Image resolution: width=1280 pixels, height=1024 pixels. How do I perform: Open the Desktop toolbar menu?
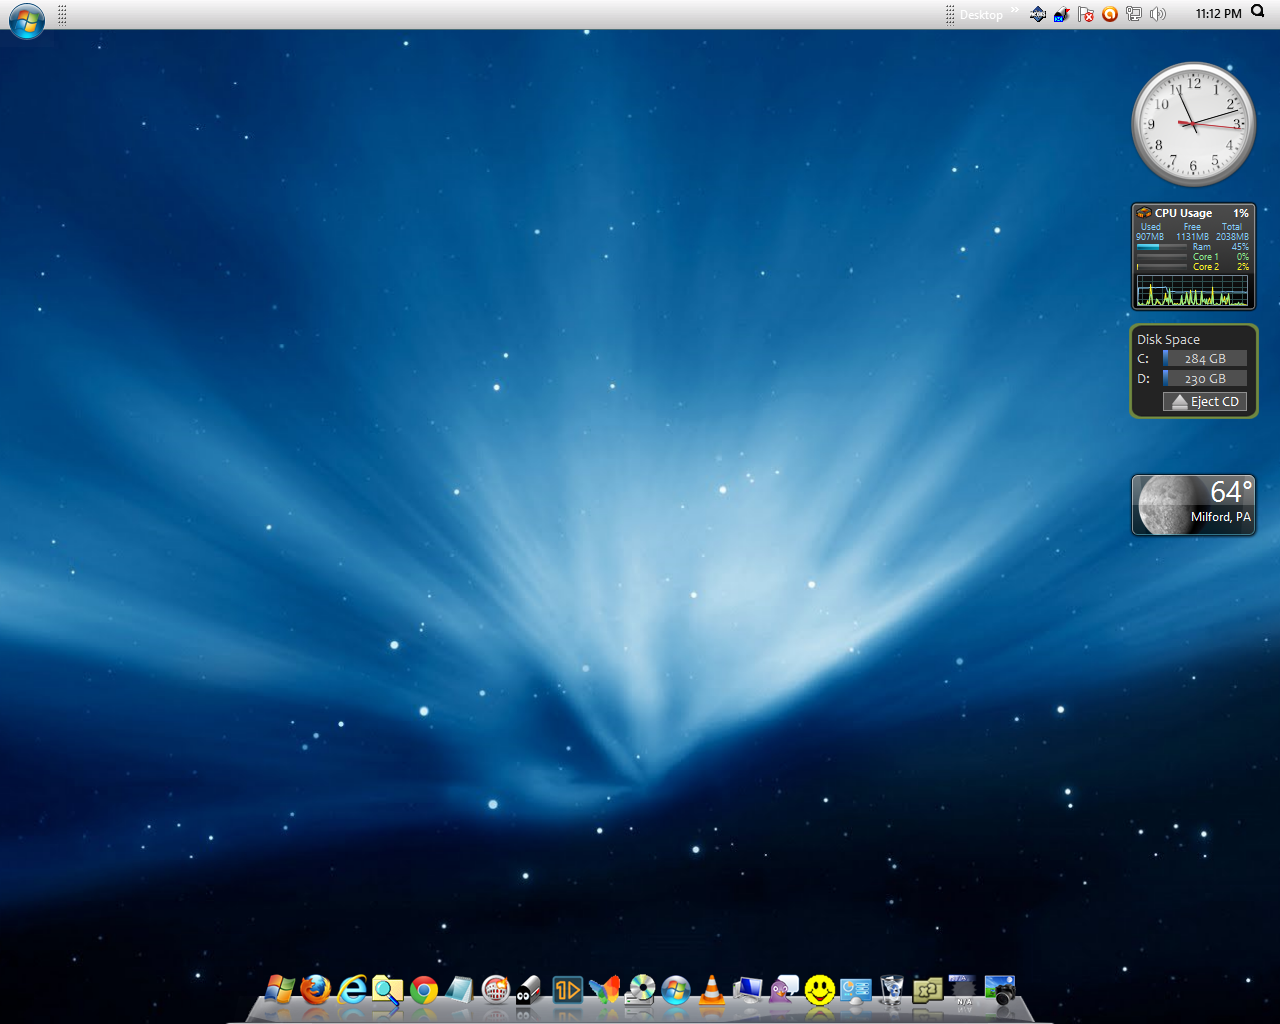(x=981, y=14)
